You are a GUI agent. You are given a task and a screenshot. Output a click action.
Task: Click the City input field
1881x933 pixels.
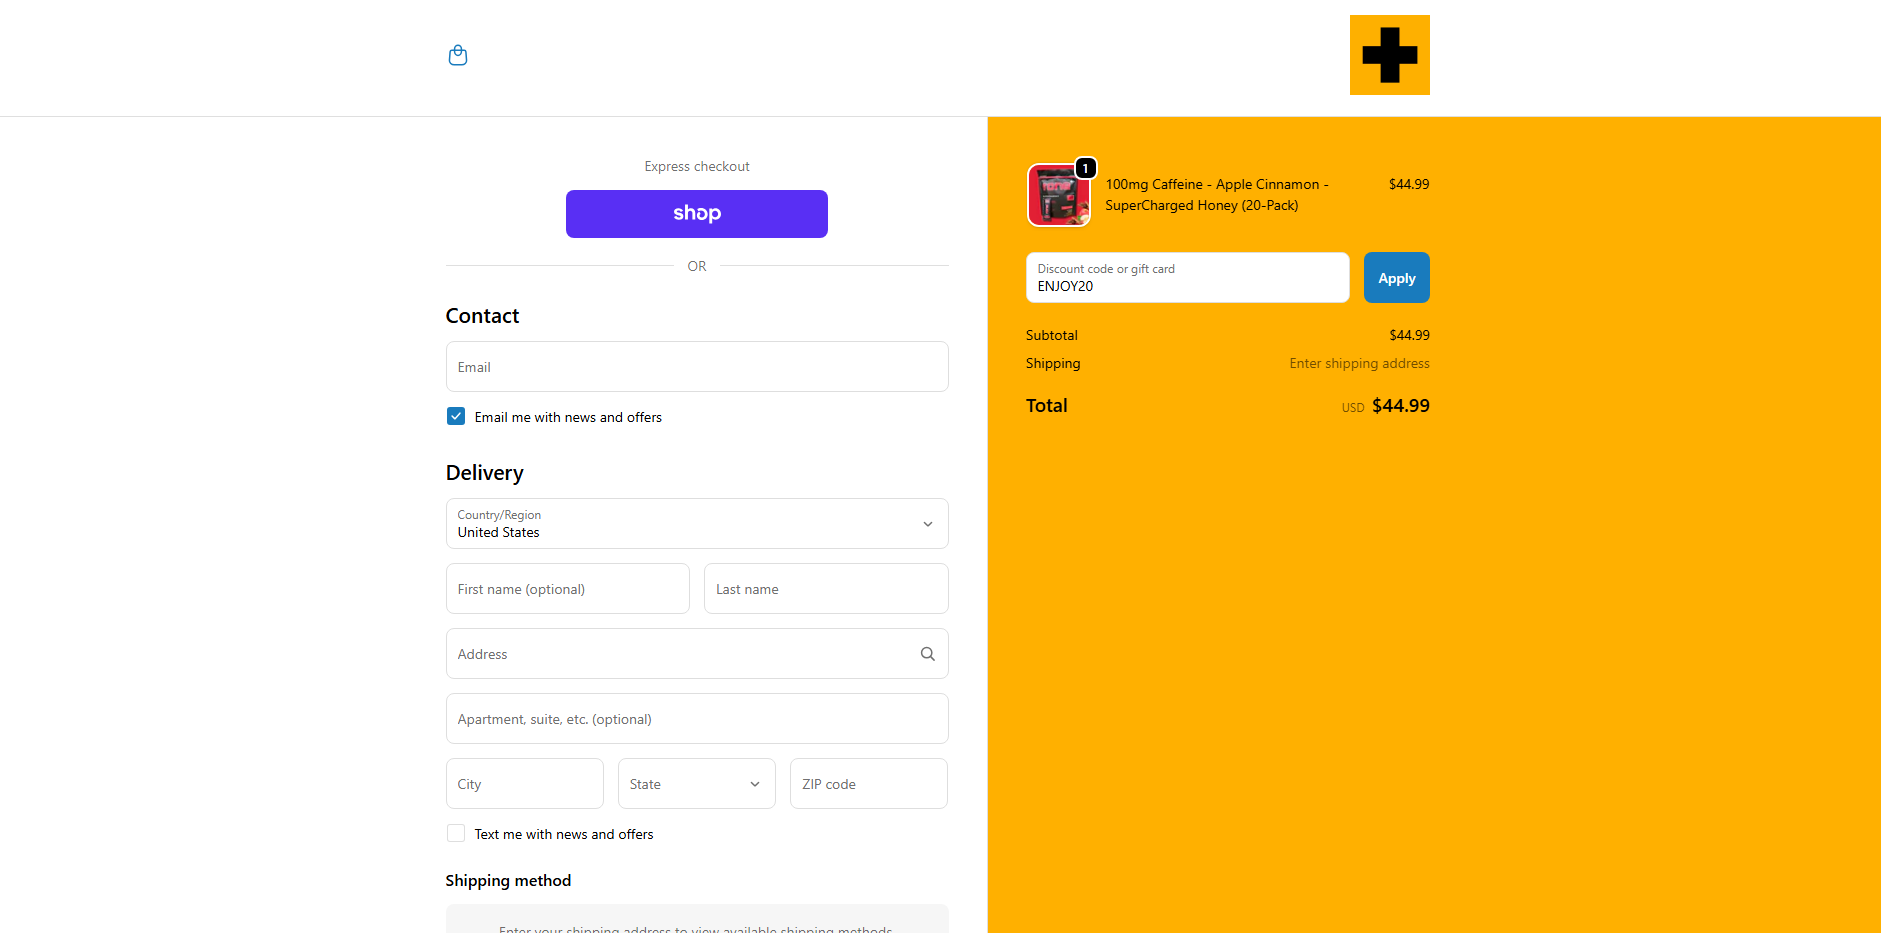(x=525, y=784)
